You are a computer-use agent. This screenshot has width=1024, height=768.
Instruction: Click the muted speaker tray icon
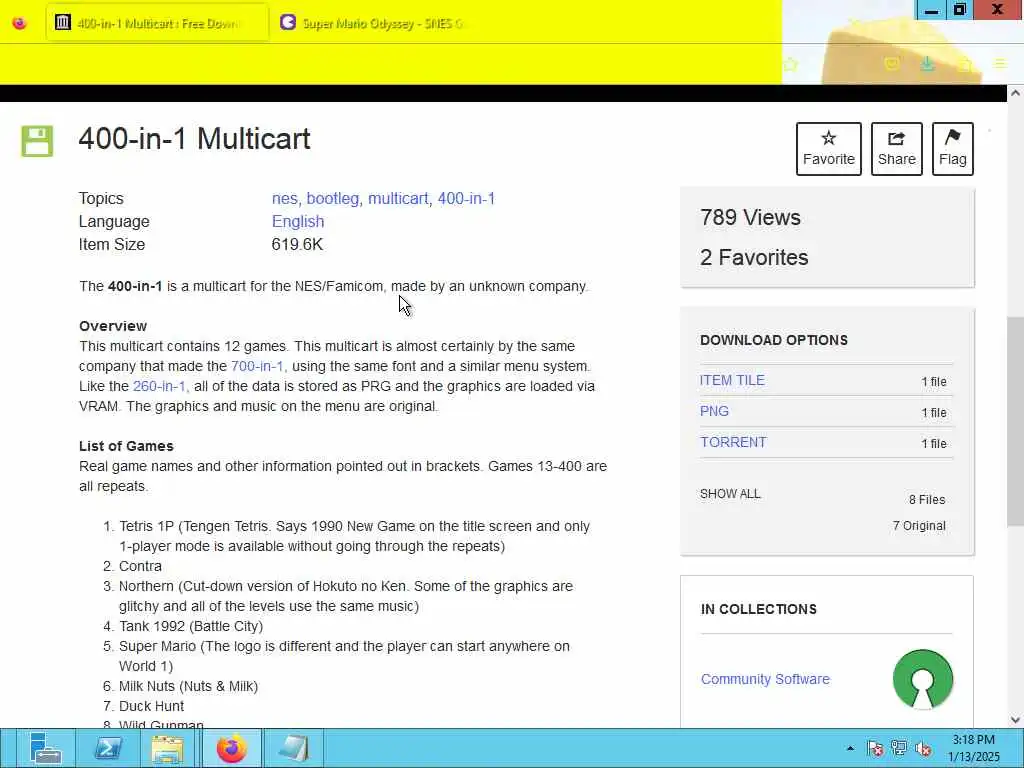coord(923,748)
